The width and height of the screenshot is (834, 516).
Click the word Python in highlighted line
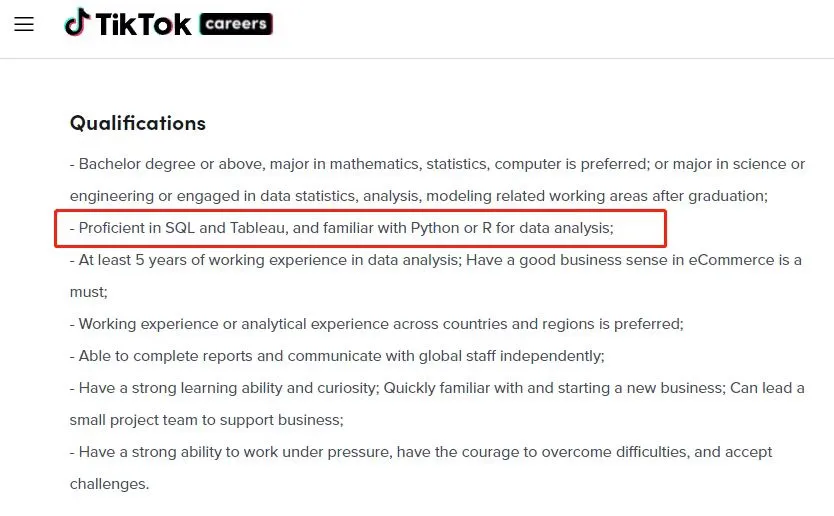click(435, 228)
